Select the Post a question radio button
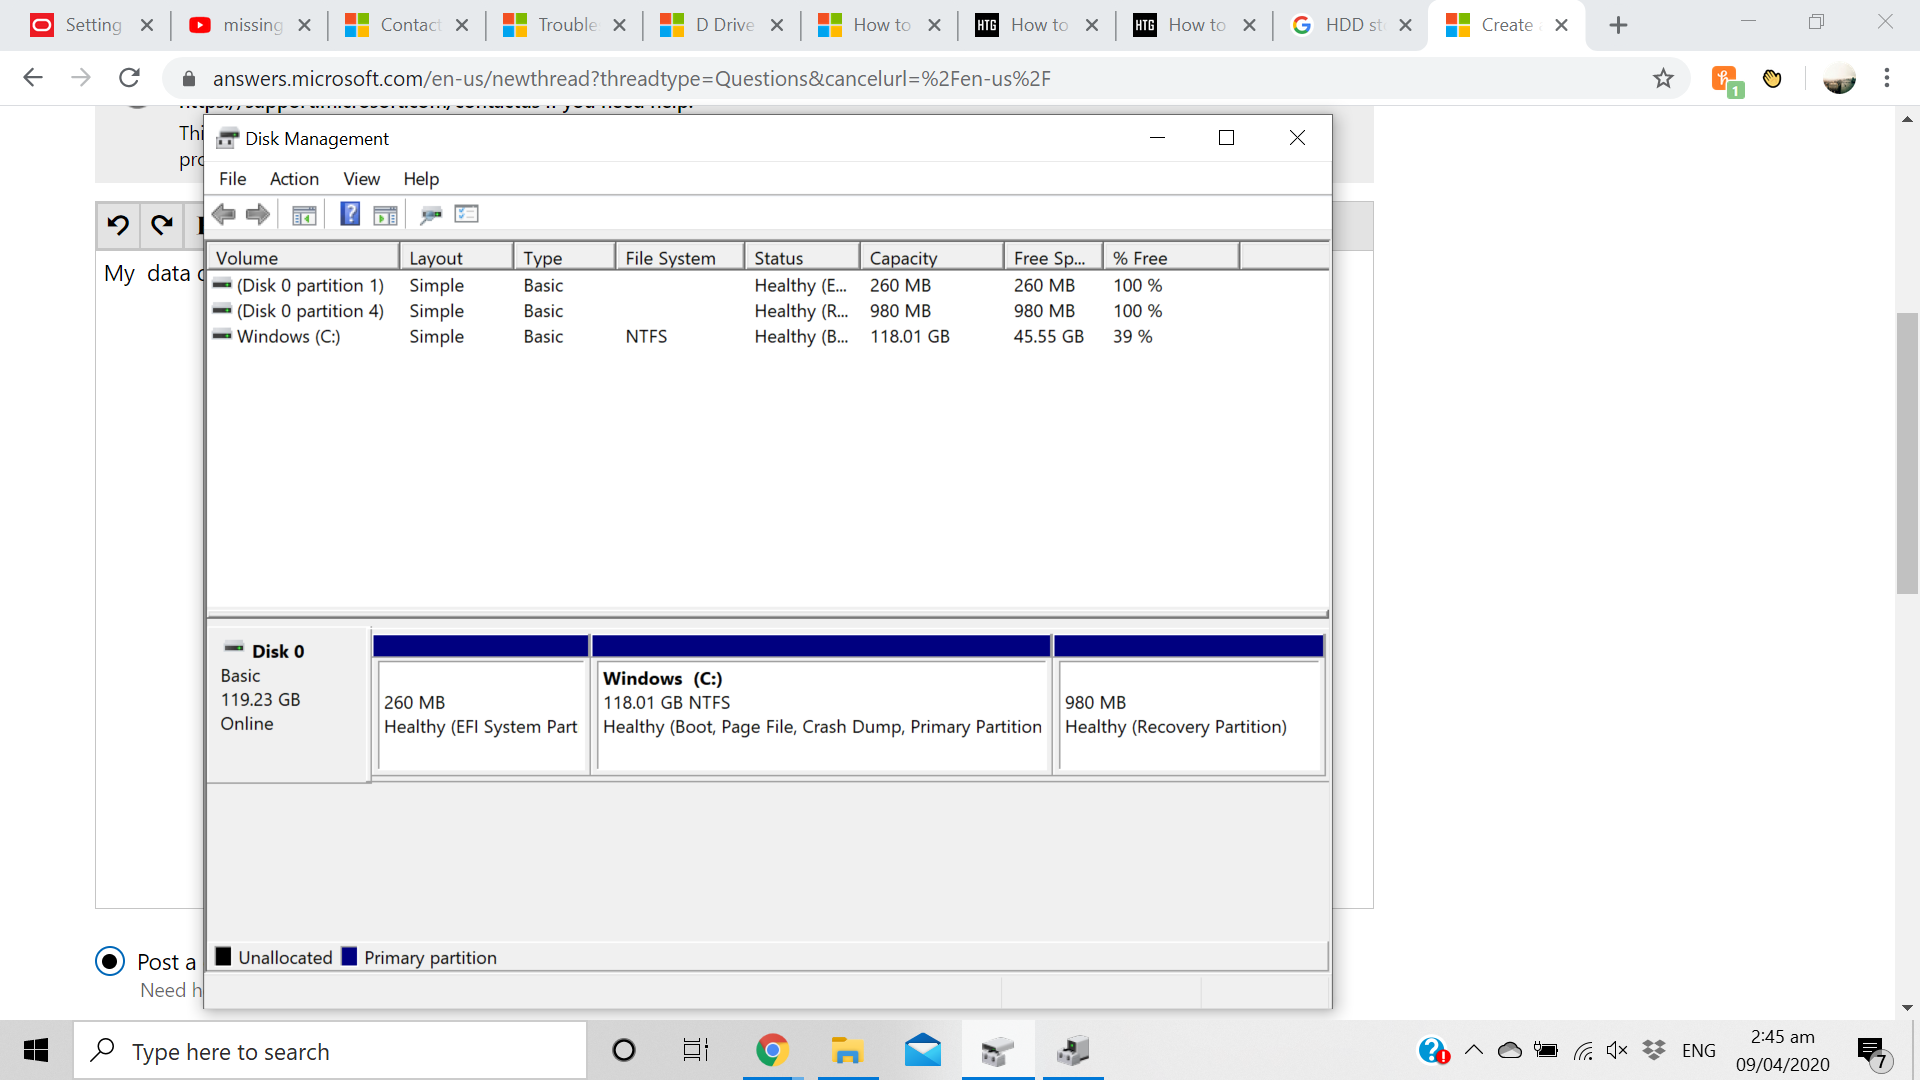This screenshot has width=1920, height=1080. 110,961
